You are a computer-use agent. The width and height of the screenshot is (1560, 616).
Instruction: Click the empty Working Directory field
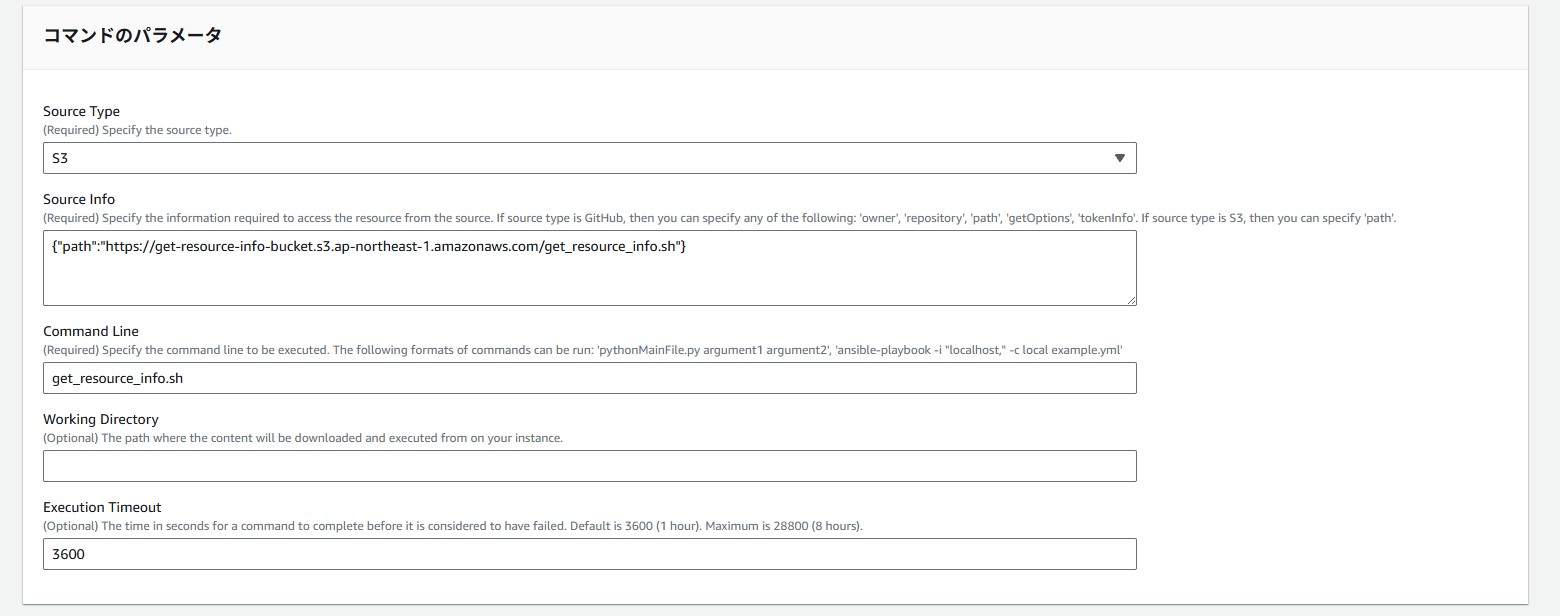[589, 466]
